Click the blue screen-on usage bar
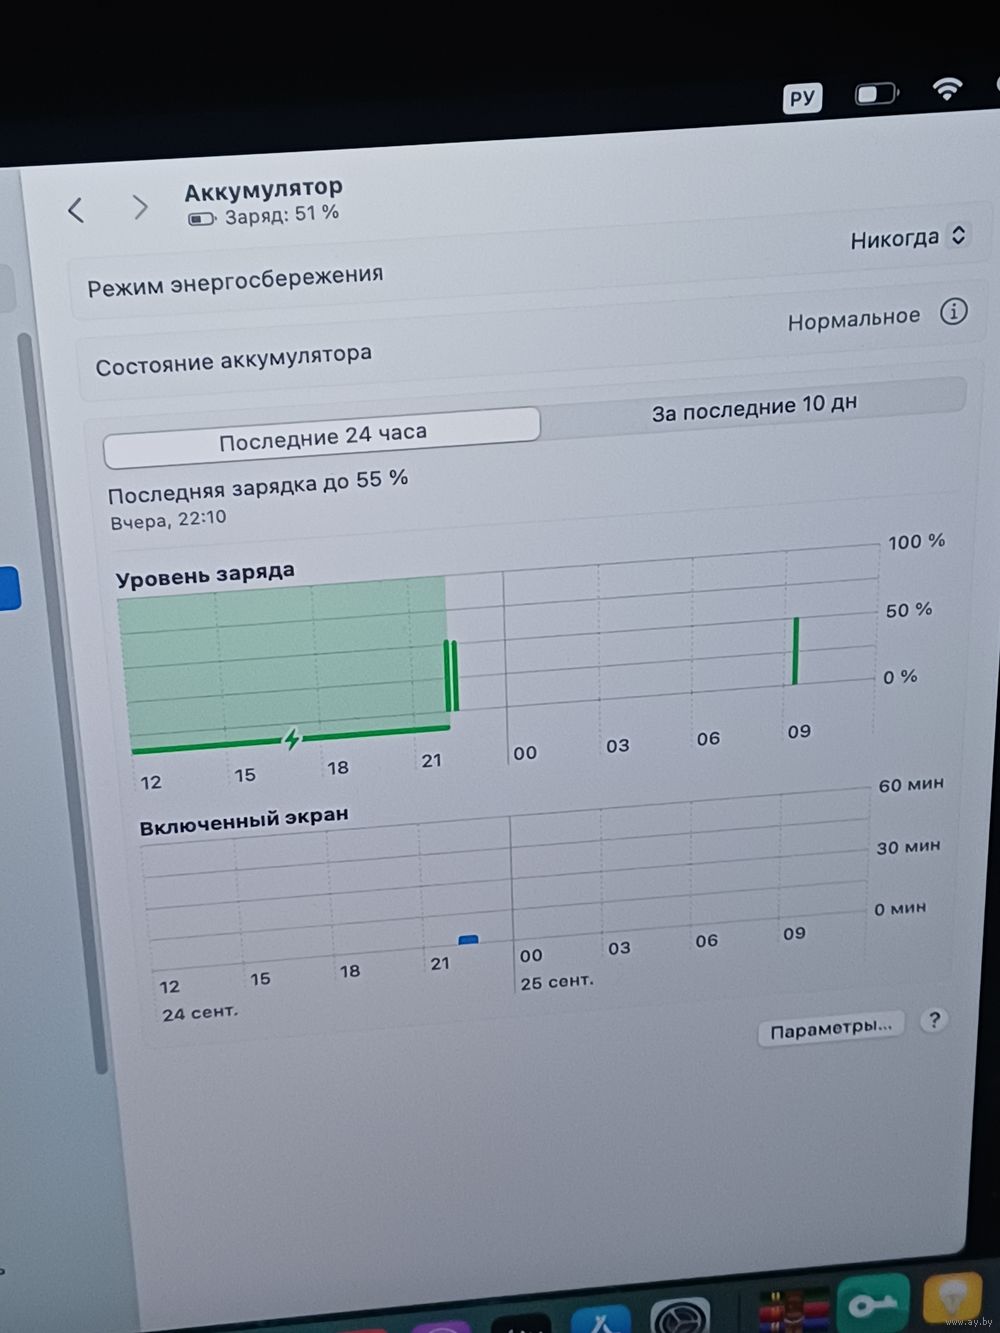This screenshot has width=1000, height=1333. pyautogui.click(x=468, y=940)
